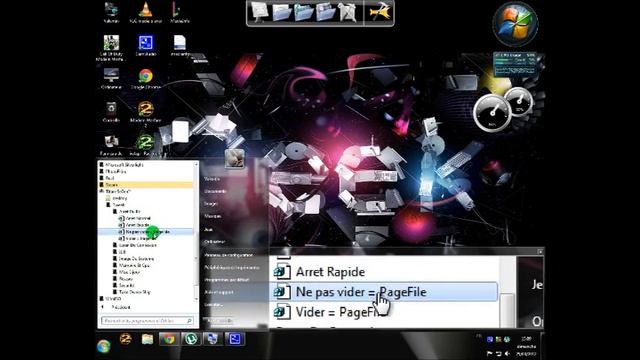The image size is (640, 360).
Task: Open Ordinateur from Start menu right pane
Action: [214, 242]
